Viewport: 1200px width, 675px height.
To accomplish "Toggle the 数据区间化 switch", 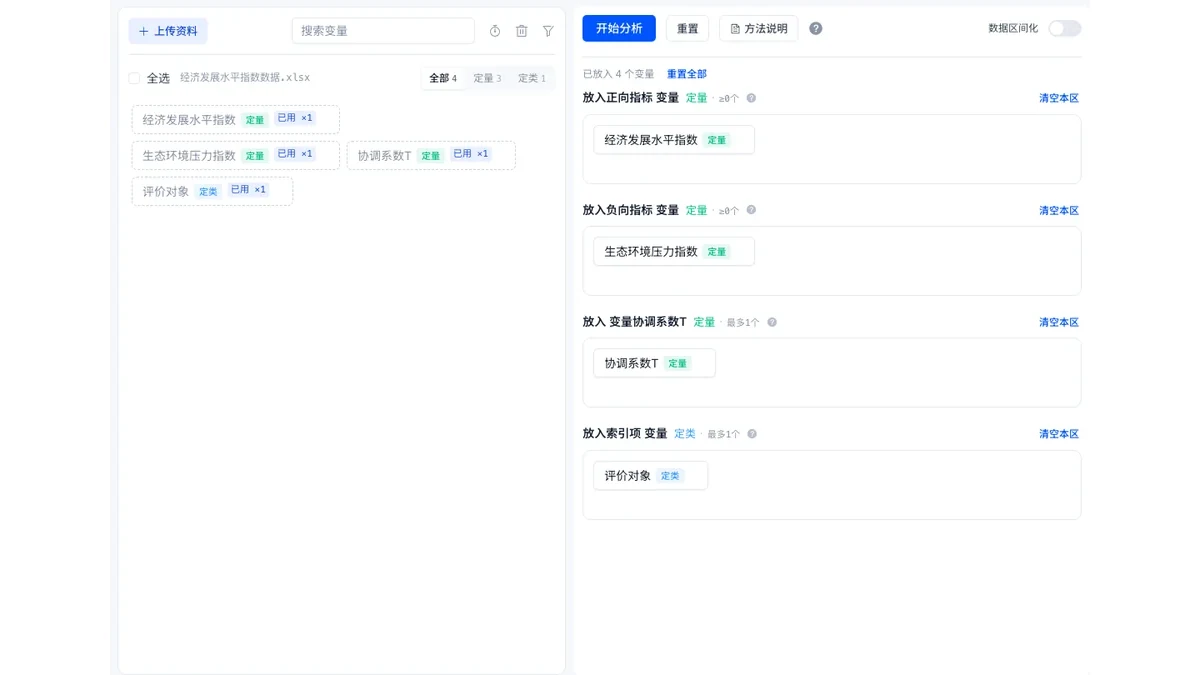I will click(x=1064, y=28).
